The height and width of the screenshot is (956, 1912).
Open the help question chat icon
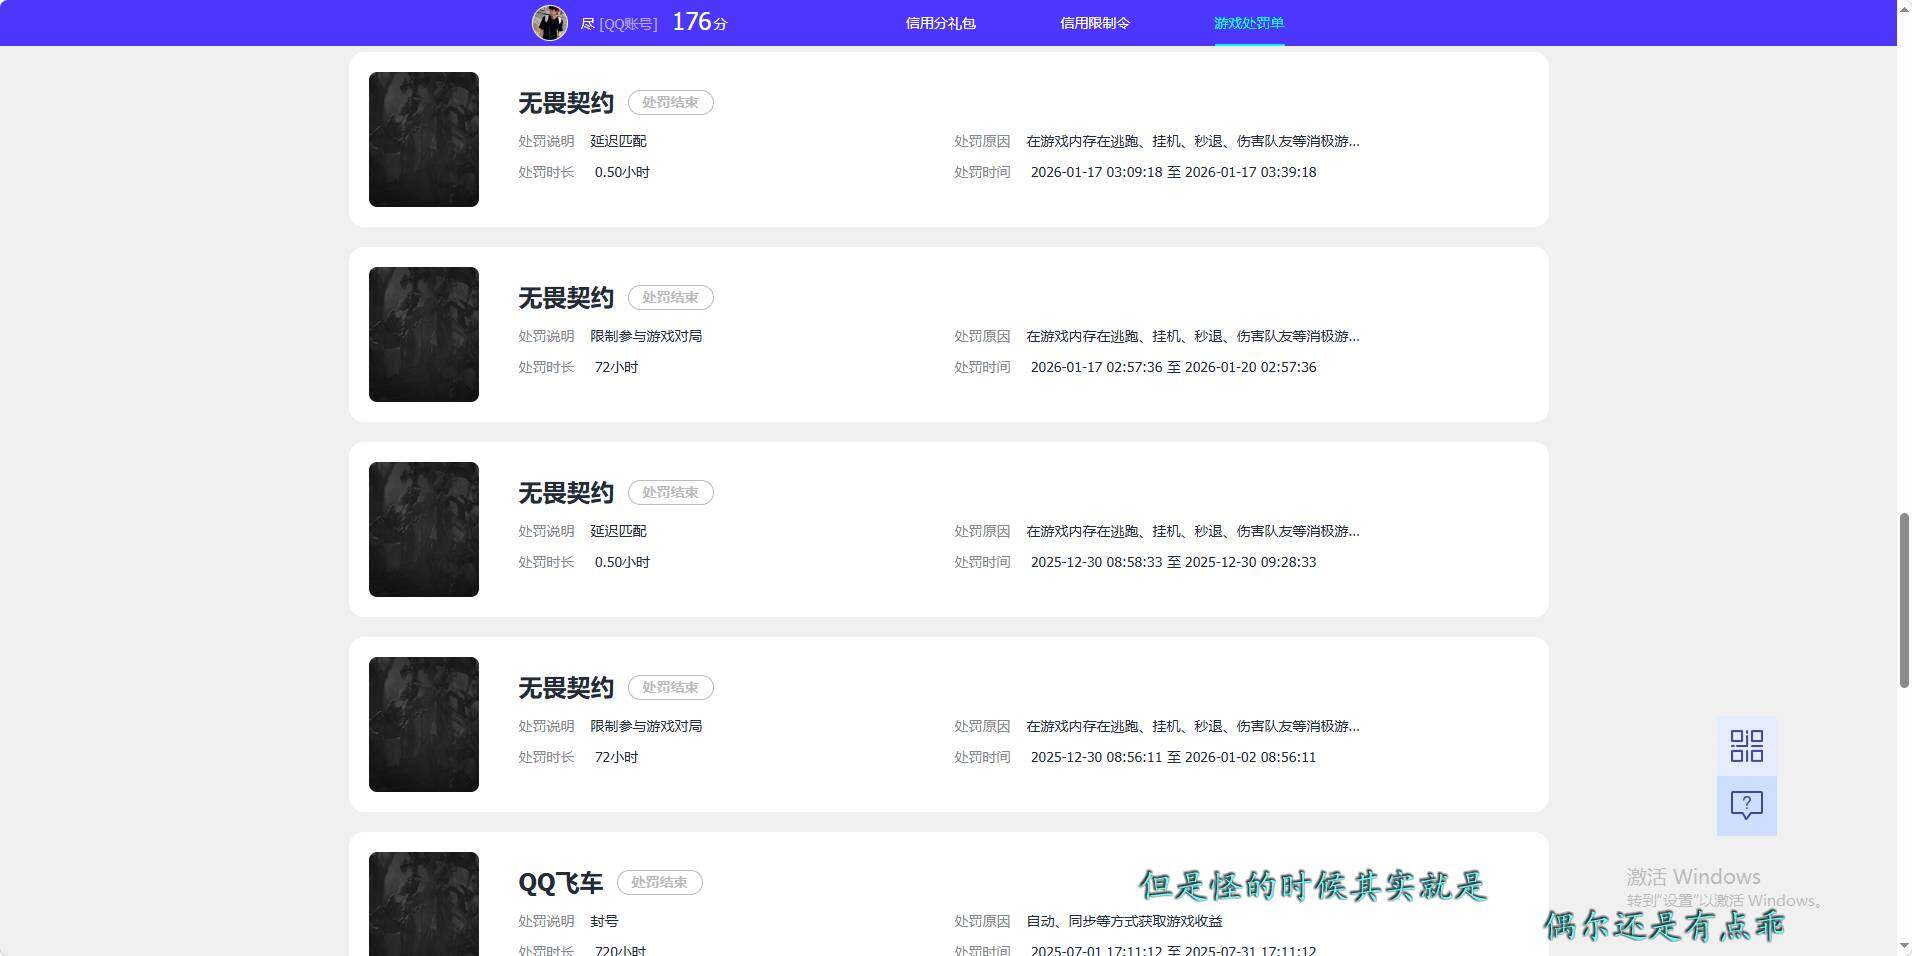1746,806
